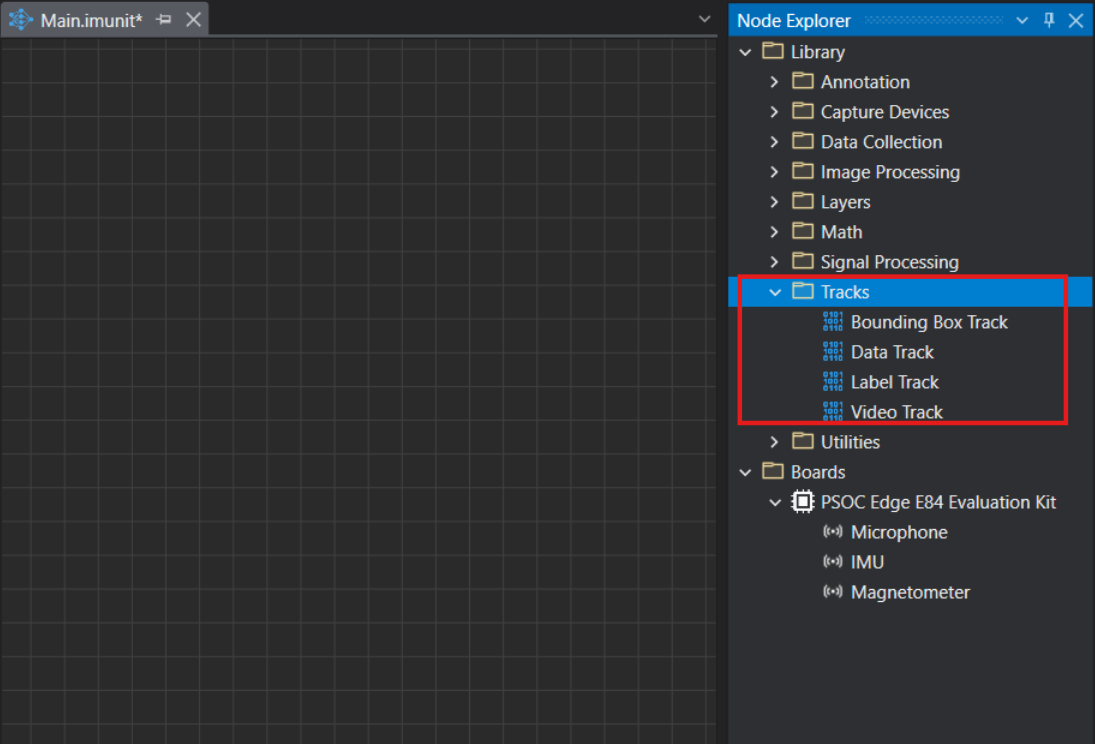The width and height of the screenshot is (1095, 744).
Task: Click the Magnetometer sensor icon
Action: coord(832,592)
